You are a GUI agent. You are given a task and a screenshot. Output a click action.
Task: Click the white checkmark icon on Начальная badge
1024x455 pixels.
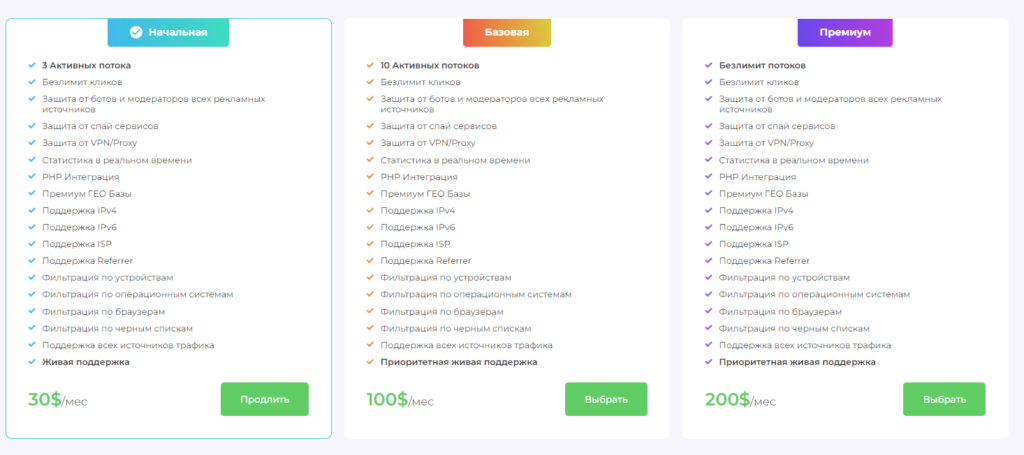pyautogui.click(x=136, y=32)
